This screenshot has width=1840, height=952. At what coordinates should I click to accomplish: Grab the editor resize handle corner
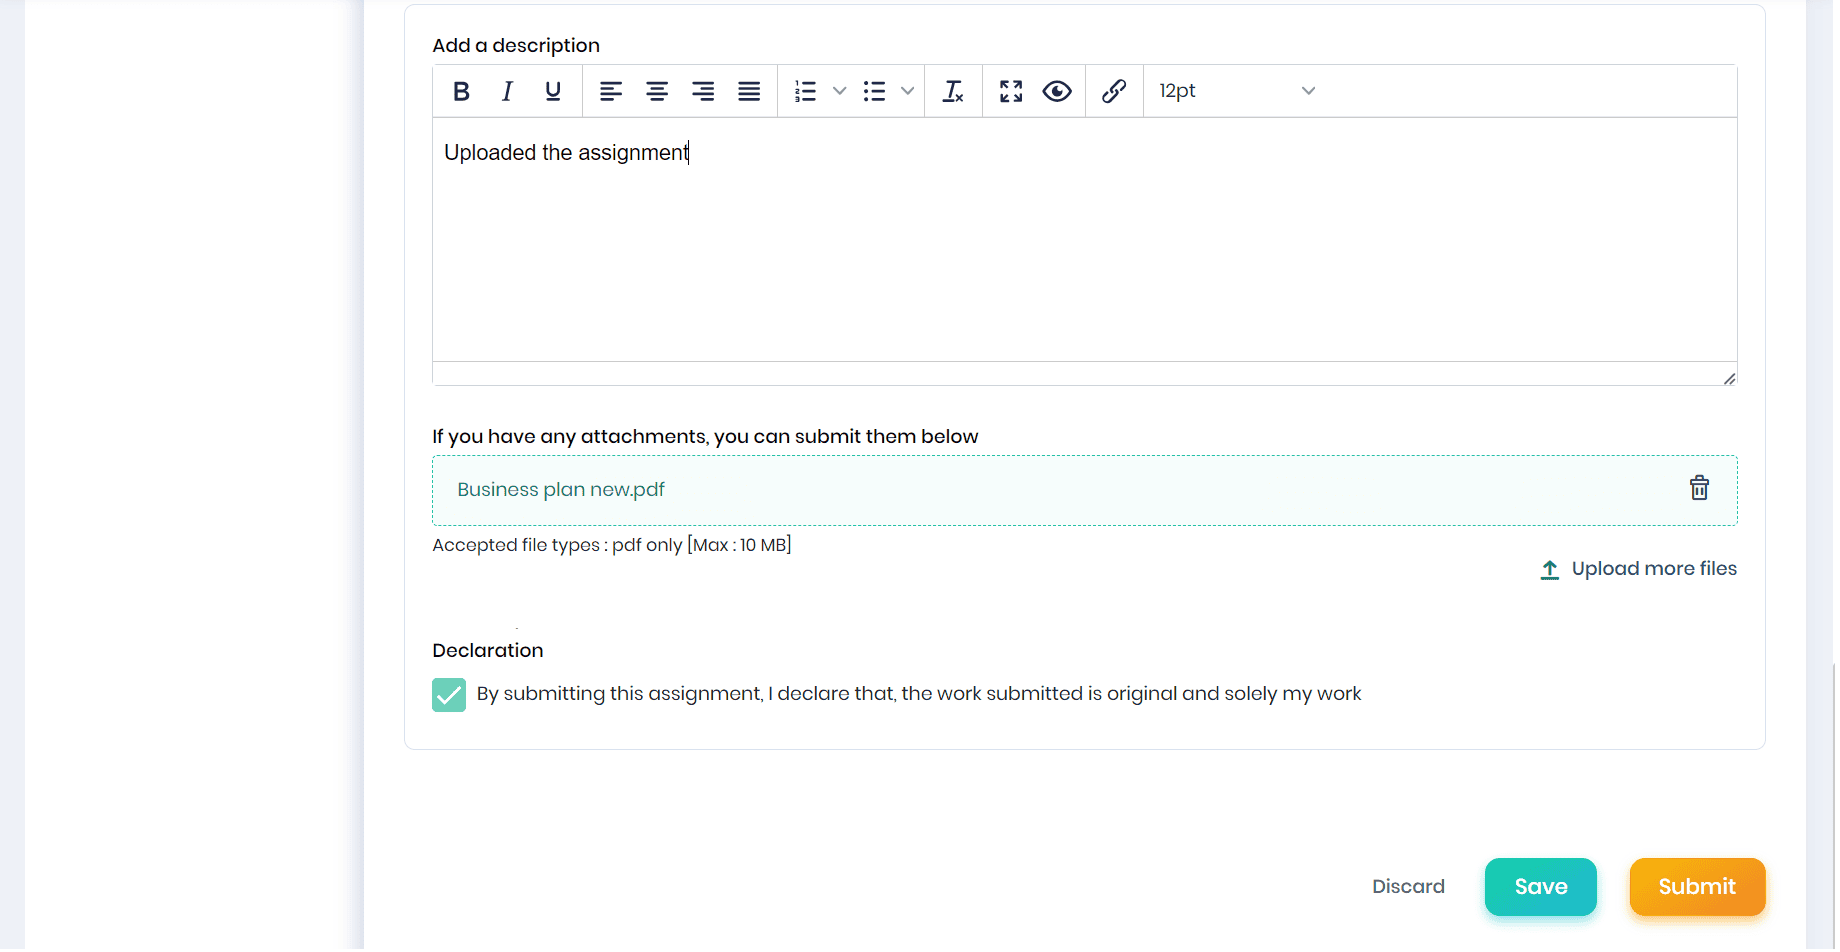click(1729, 378)
